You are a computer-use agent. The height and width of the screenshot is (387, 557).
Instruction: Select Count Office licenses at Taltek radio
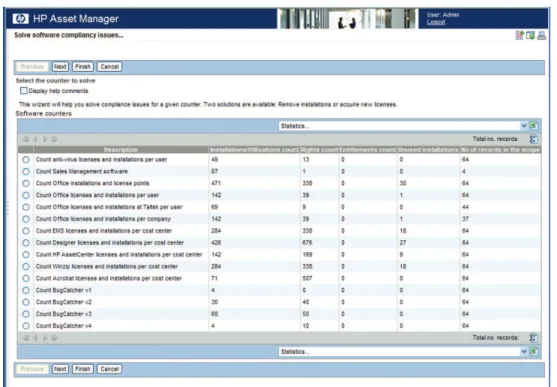[x=26, y=207]
